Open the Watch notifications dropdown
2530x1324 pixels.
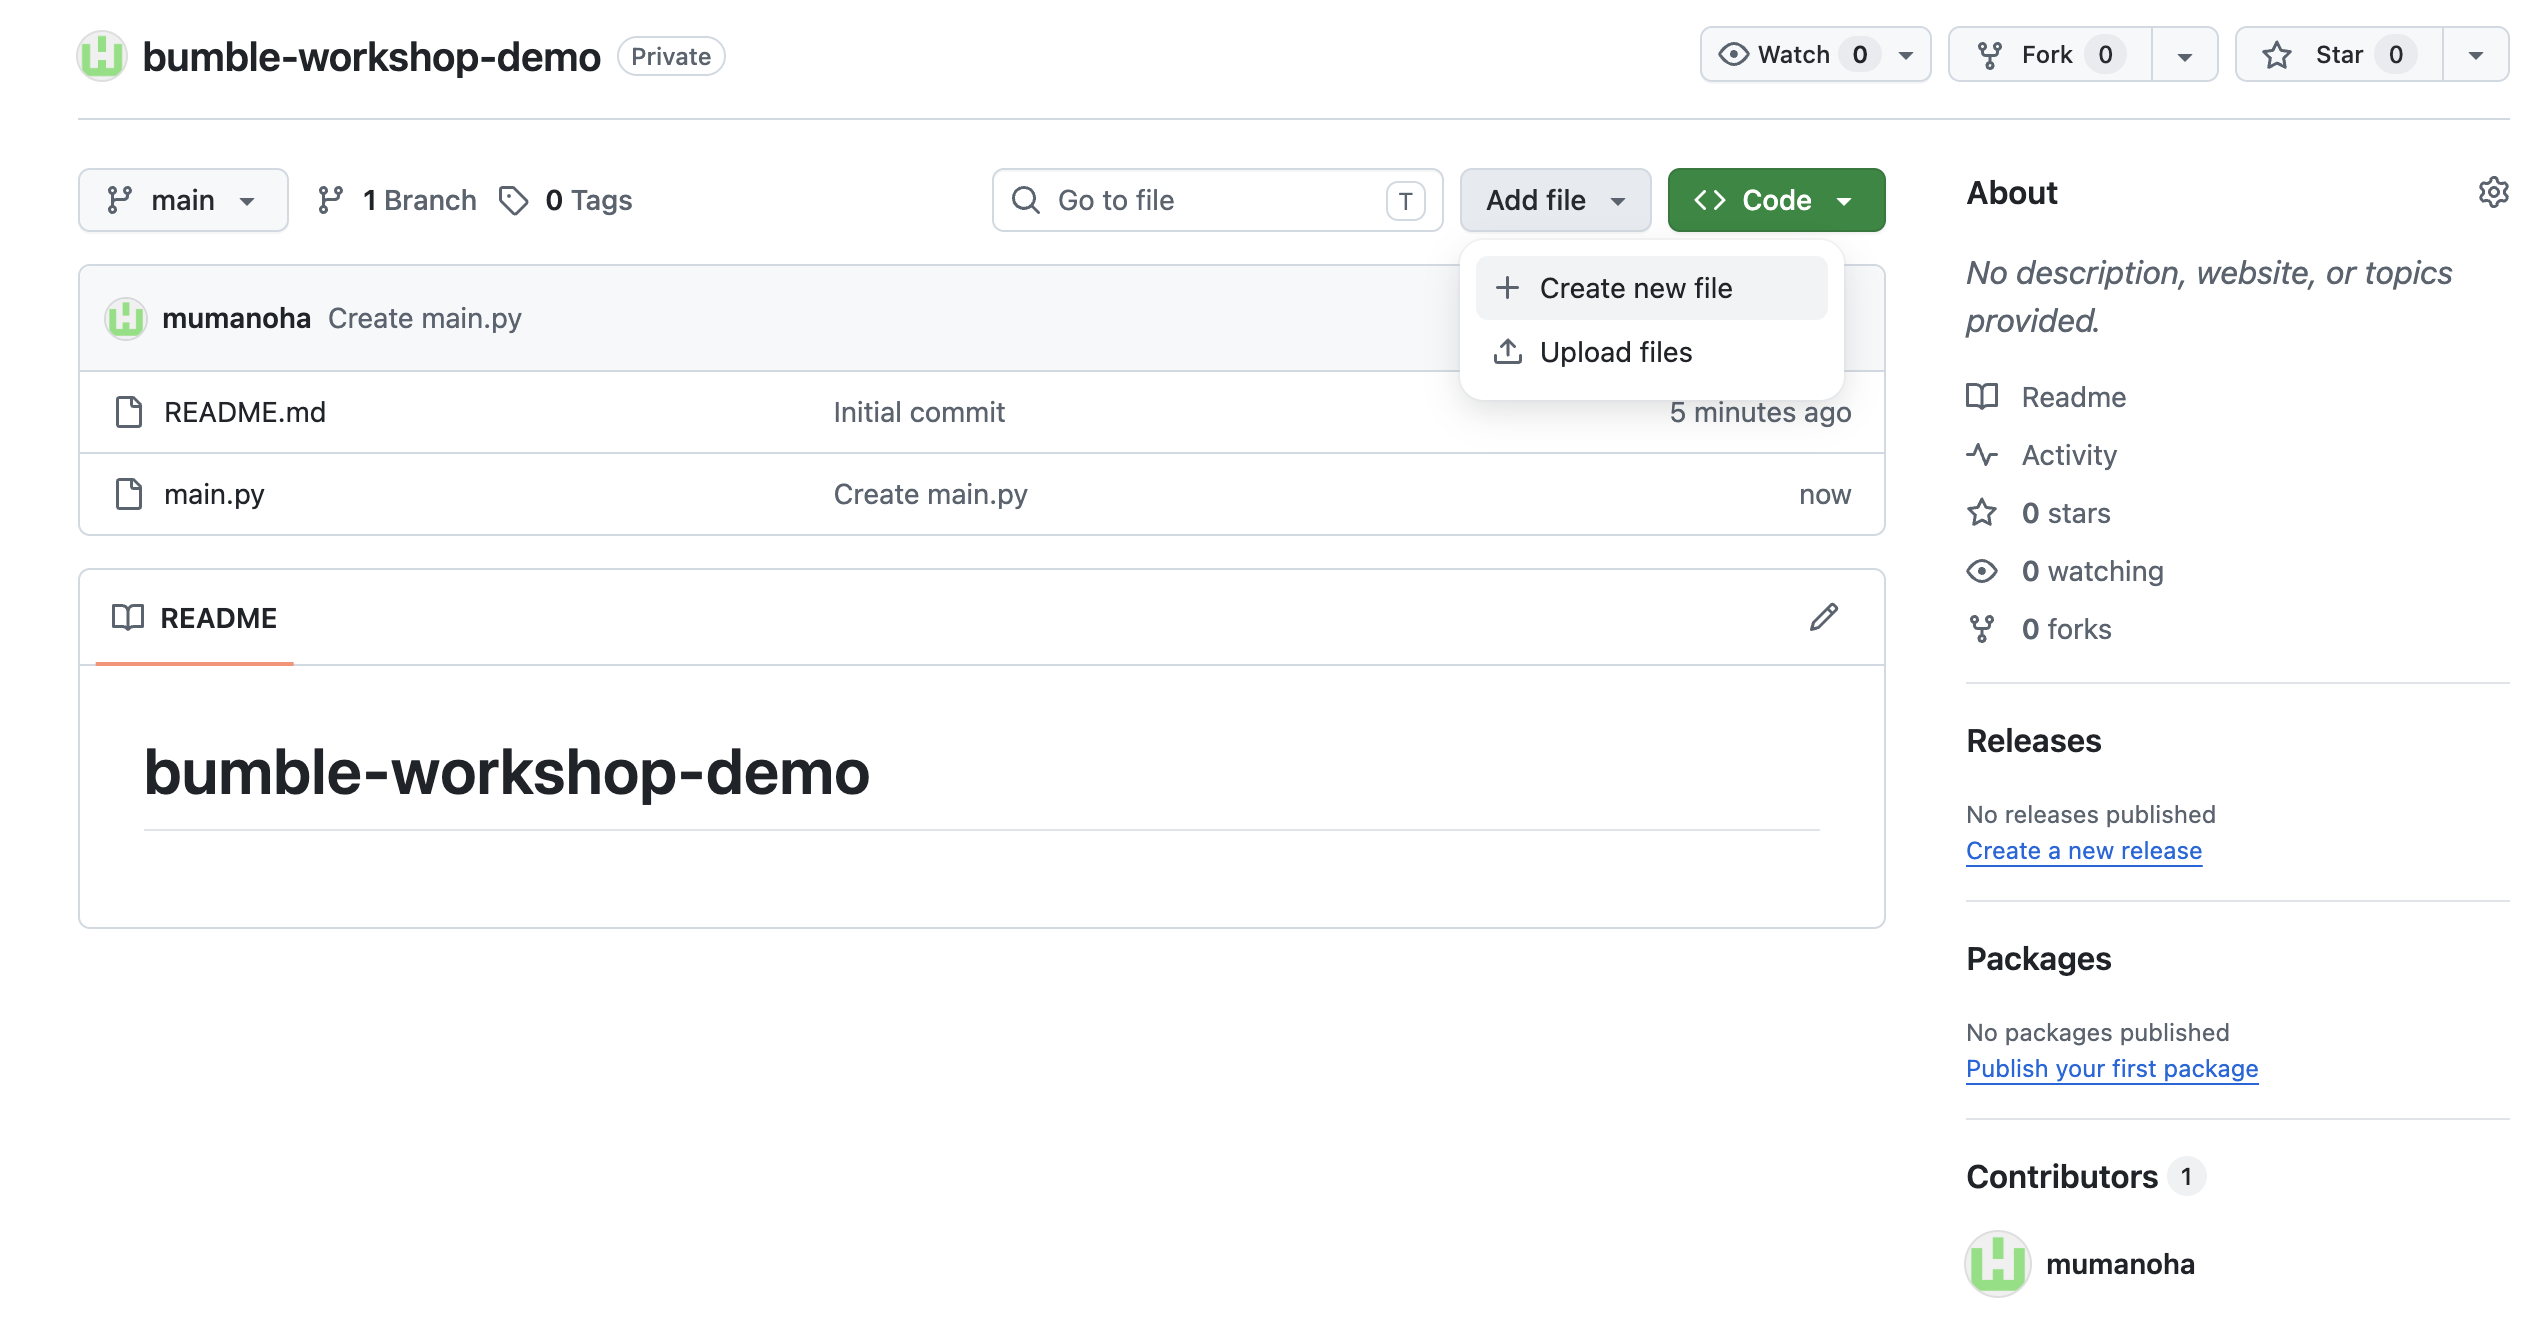pos(1815,55)
